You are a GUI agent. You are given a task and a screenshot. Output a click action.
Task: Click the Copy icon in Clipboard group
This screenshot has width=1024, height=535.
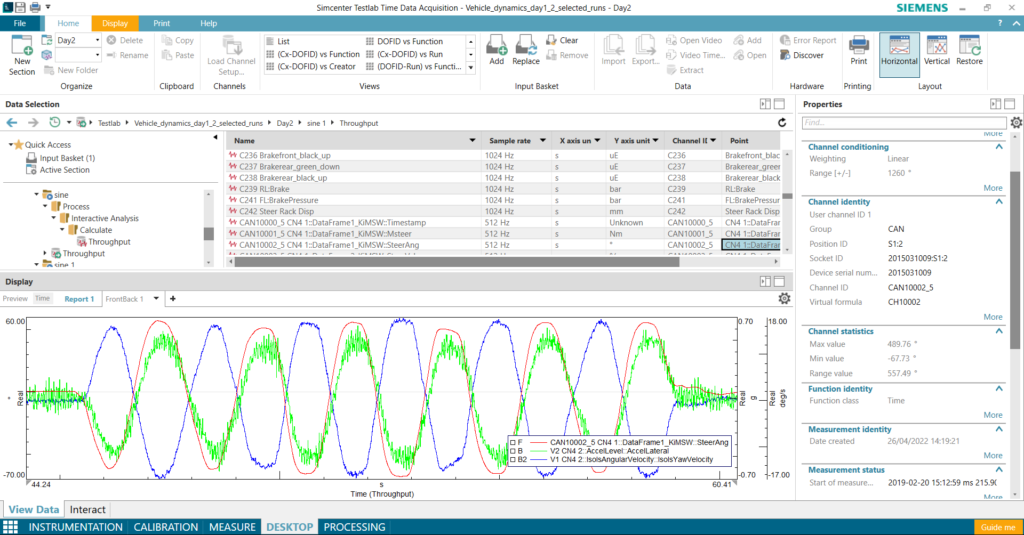pyautogui.click(x=167, y=40)
